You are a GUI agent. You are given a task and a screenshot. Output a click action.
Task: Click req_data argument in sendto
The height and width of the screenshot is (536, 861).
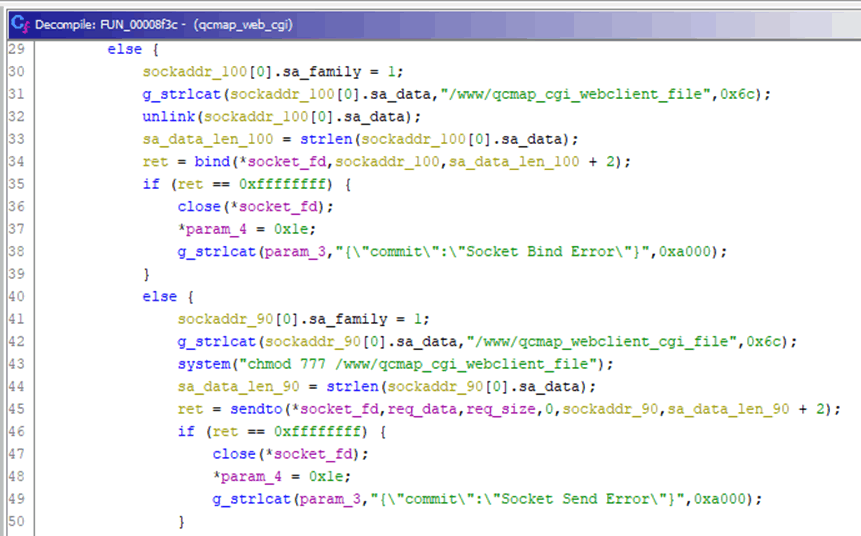click(x=422, y=410)
